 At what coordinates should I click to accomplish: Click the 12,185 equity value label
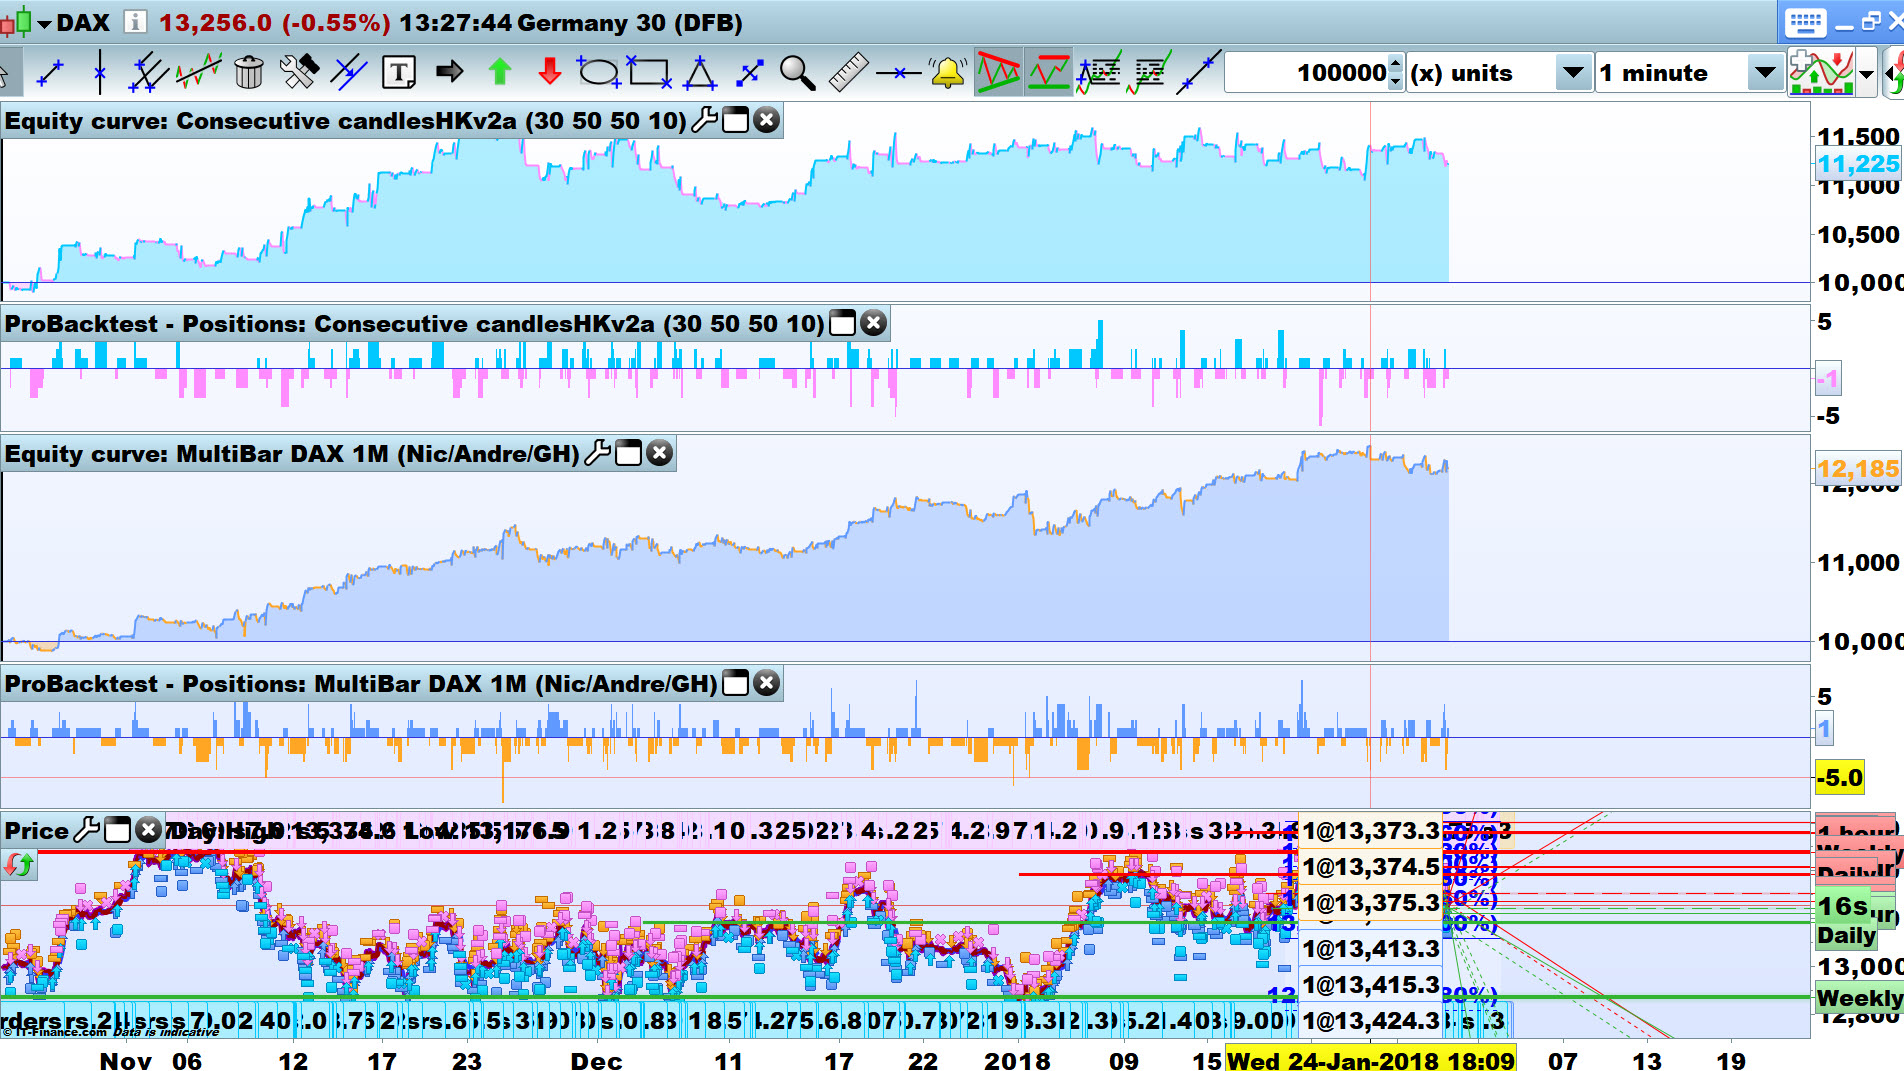[1858, 468]
